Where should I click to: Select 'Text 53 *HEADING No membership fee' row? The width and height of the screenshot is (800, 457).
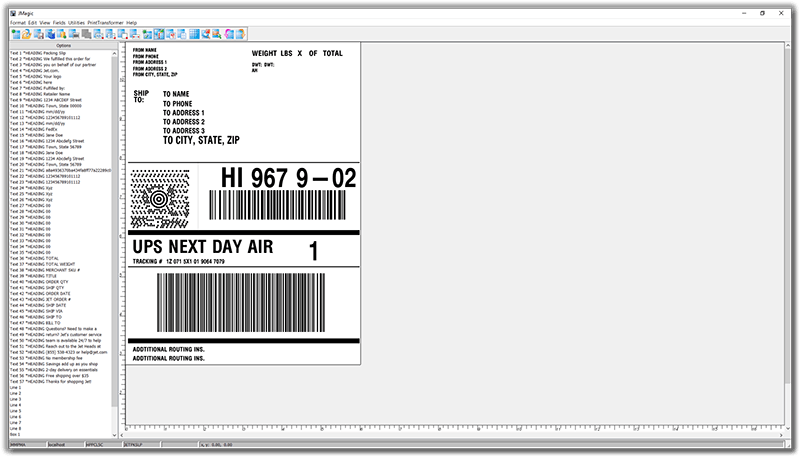click(x=60, y=358)
